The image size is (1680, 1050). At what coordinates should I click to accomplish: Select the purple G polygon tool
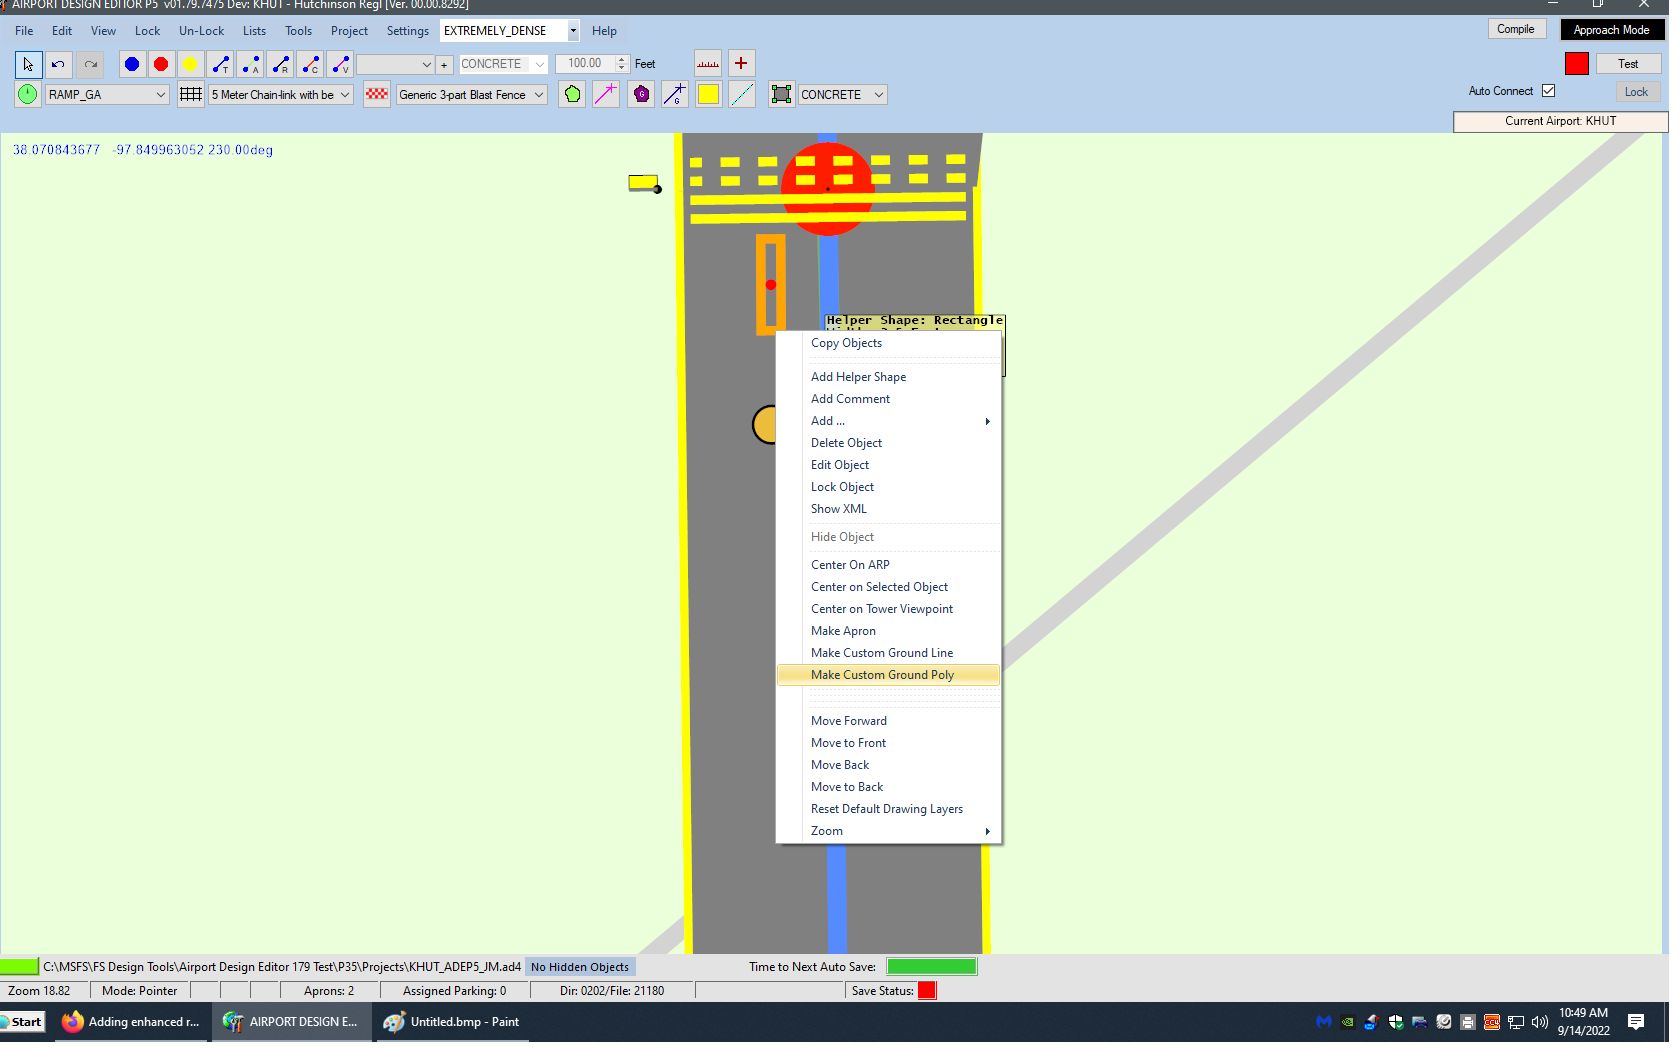point(640,94)
